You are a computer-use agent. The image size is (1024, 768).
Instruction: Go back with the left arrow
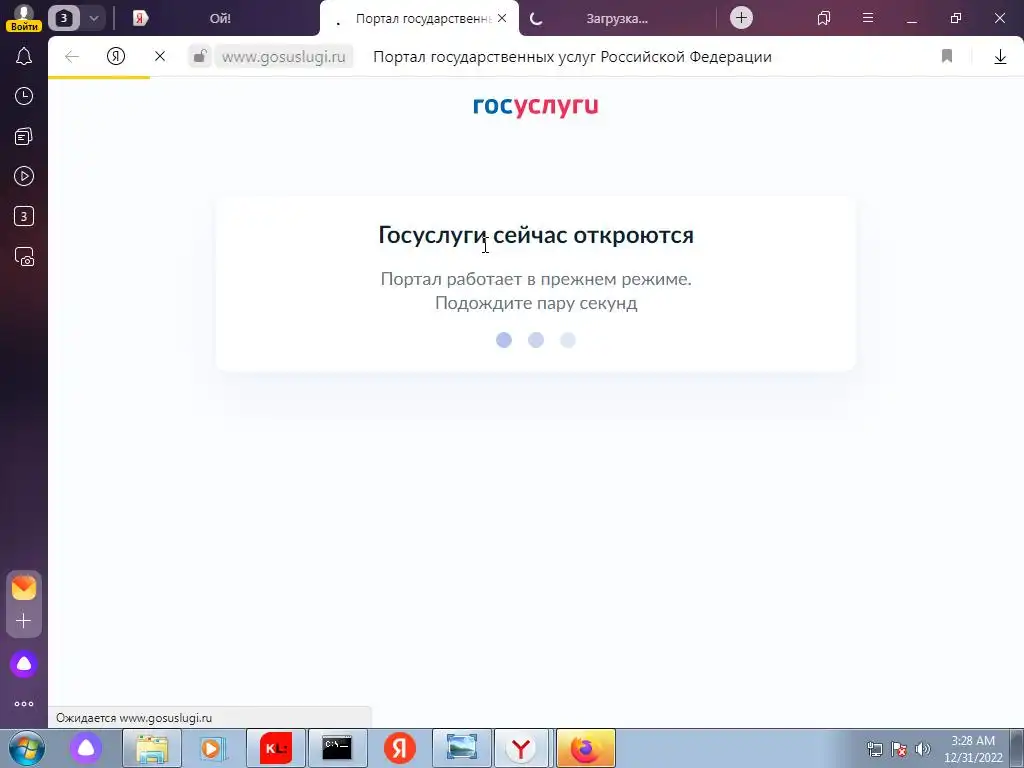pos(72,57)
